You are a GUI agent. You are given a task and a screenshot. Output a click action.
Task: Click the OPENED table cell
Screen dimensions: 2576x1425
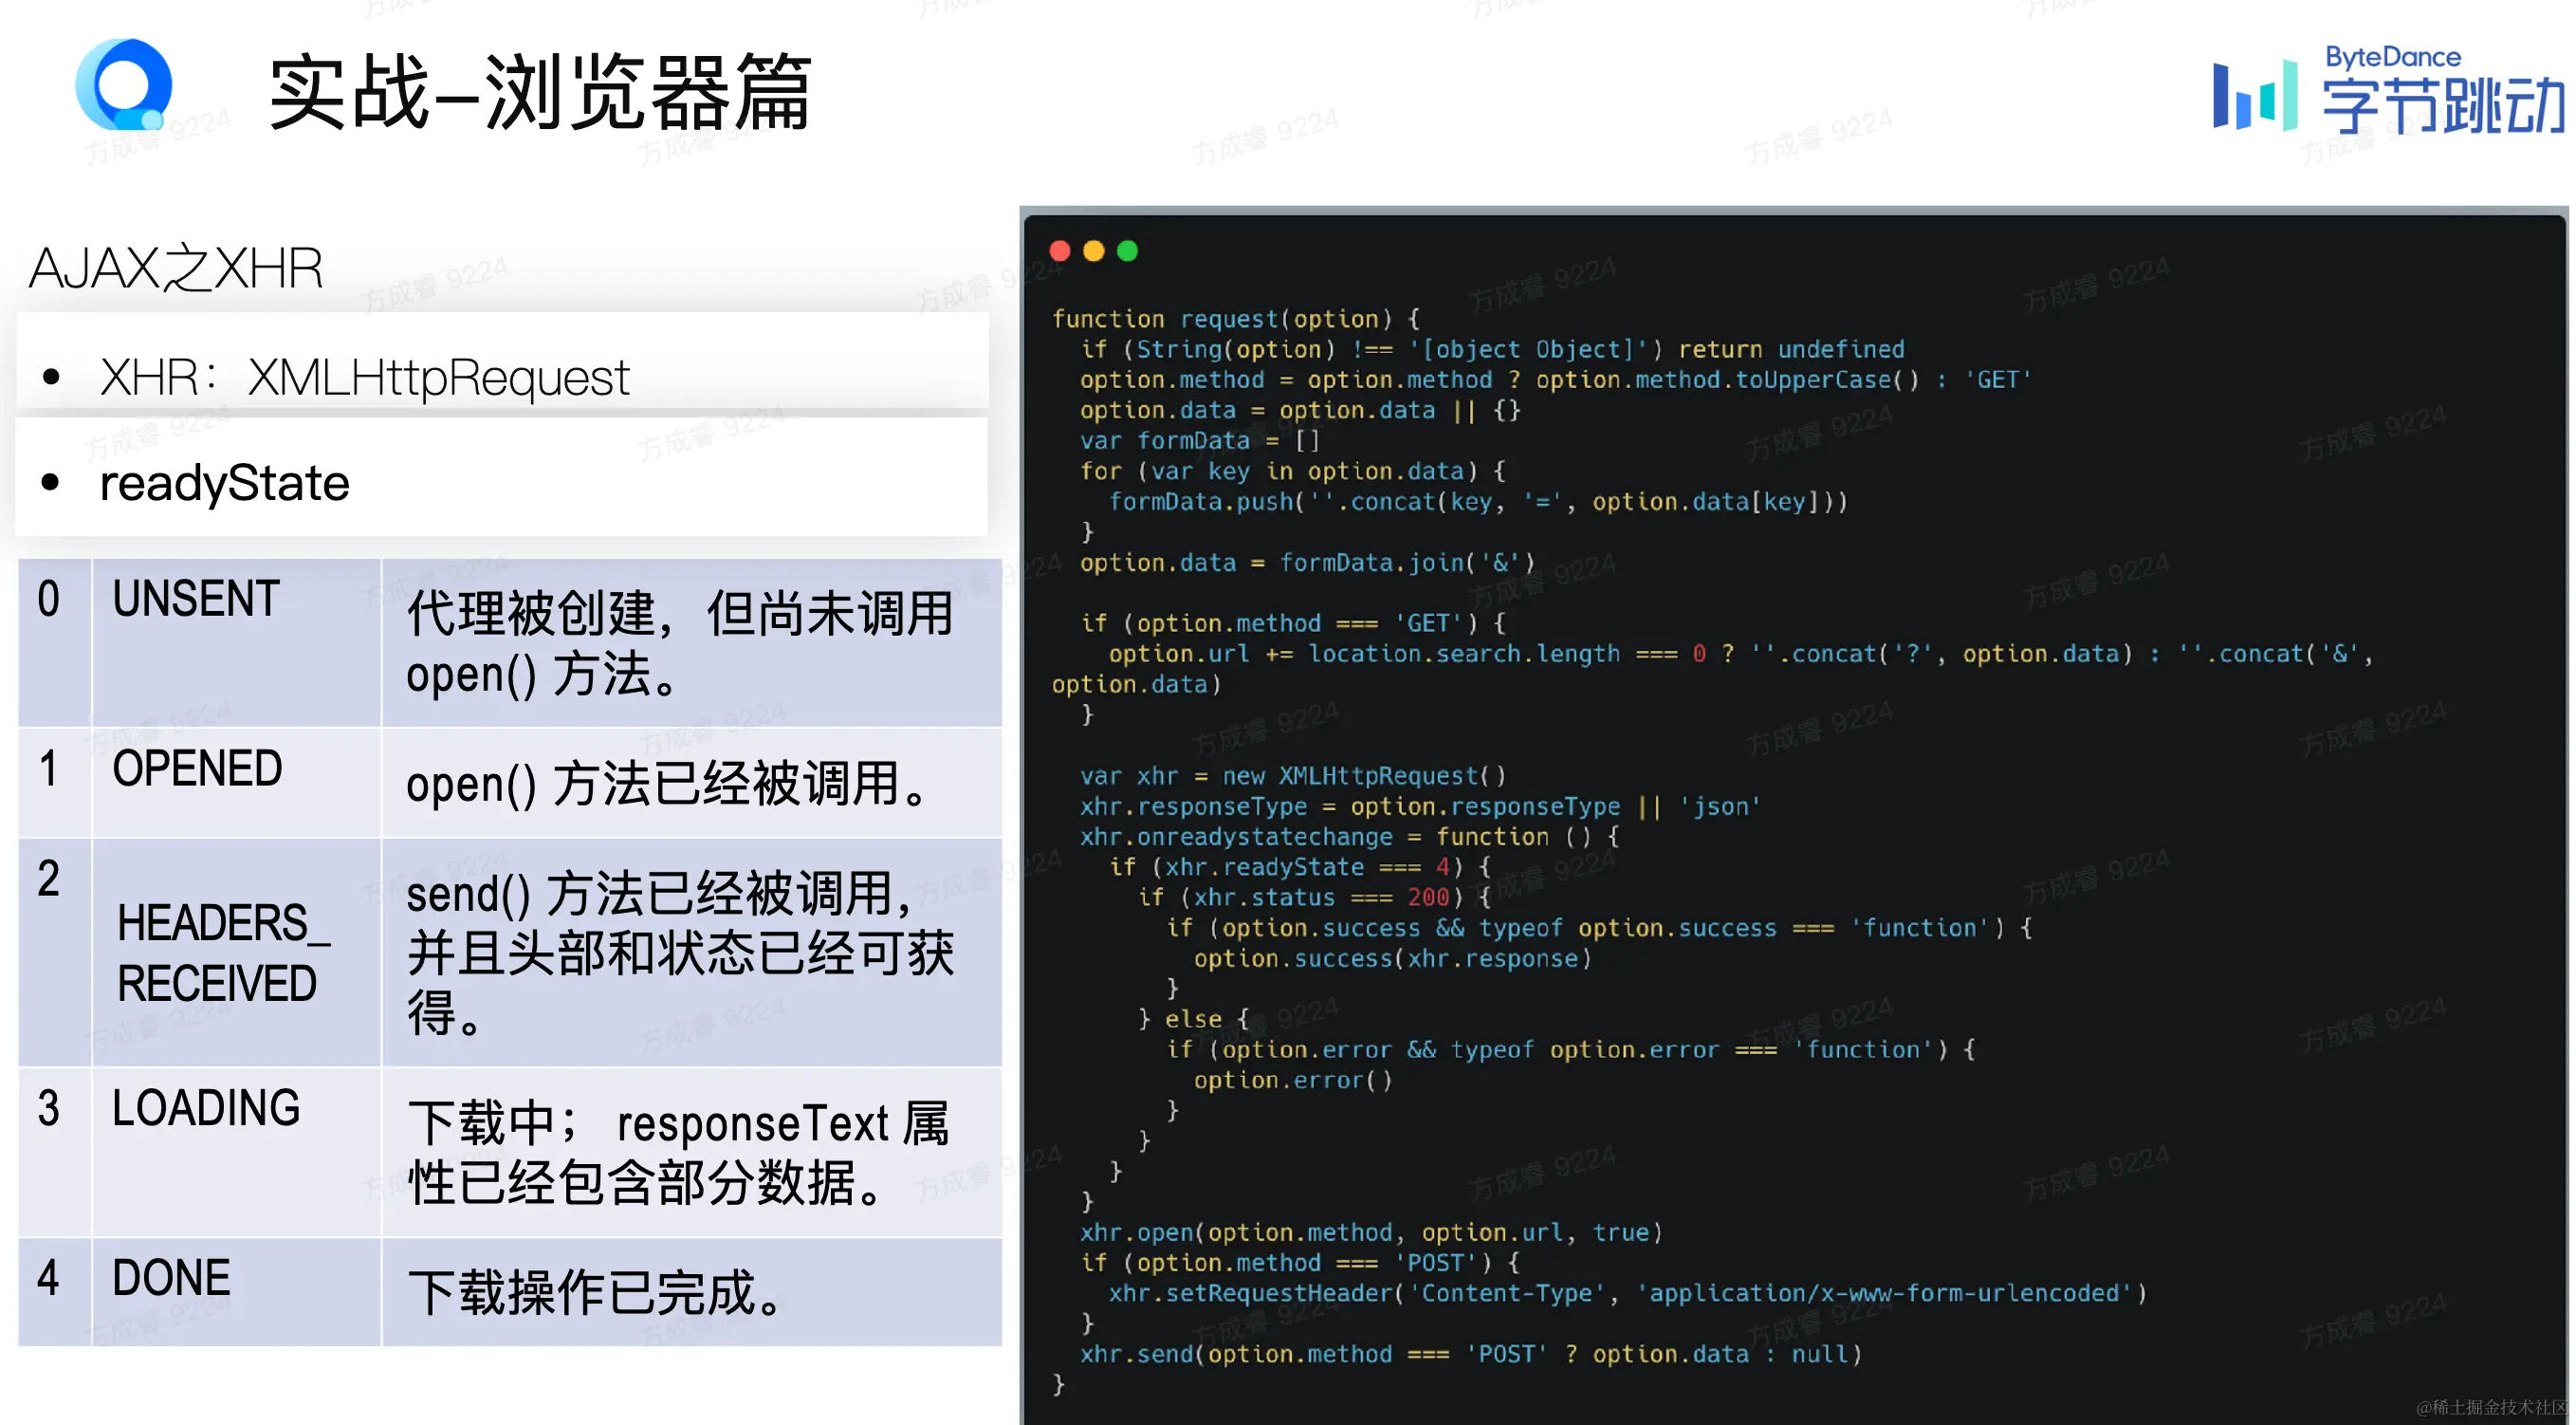pos(197,768)
